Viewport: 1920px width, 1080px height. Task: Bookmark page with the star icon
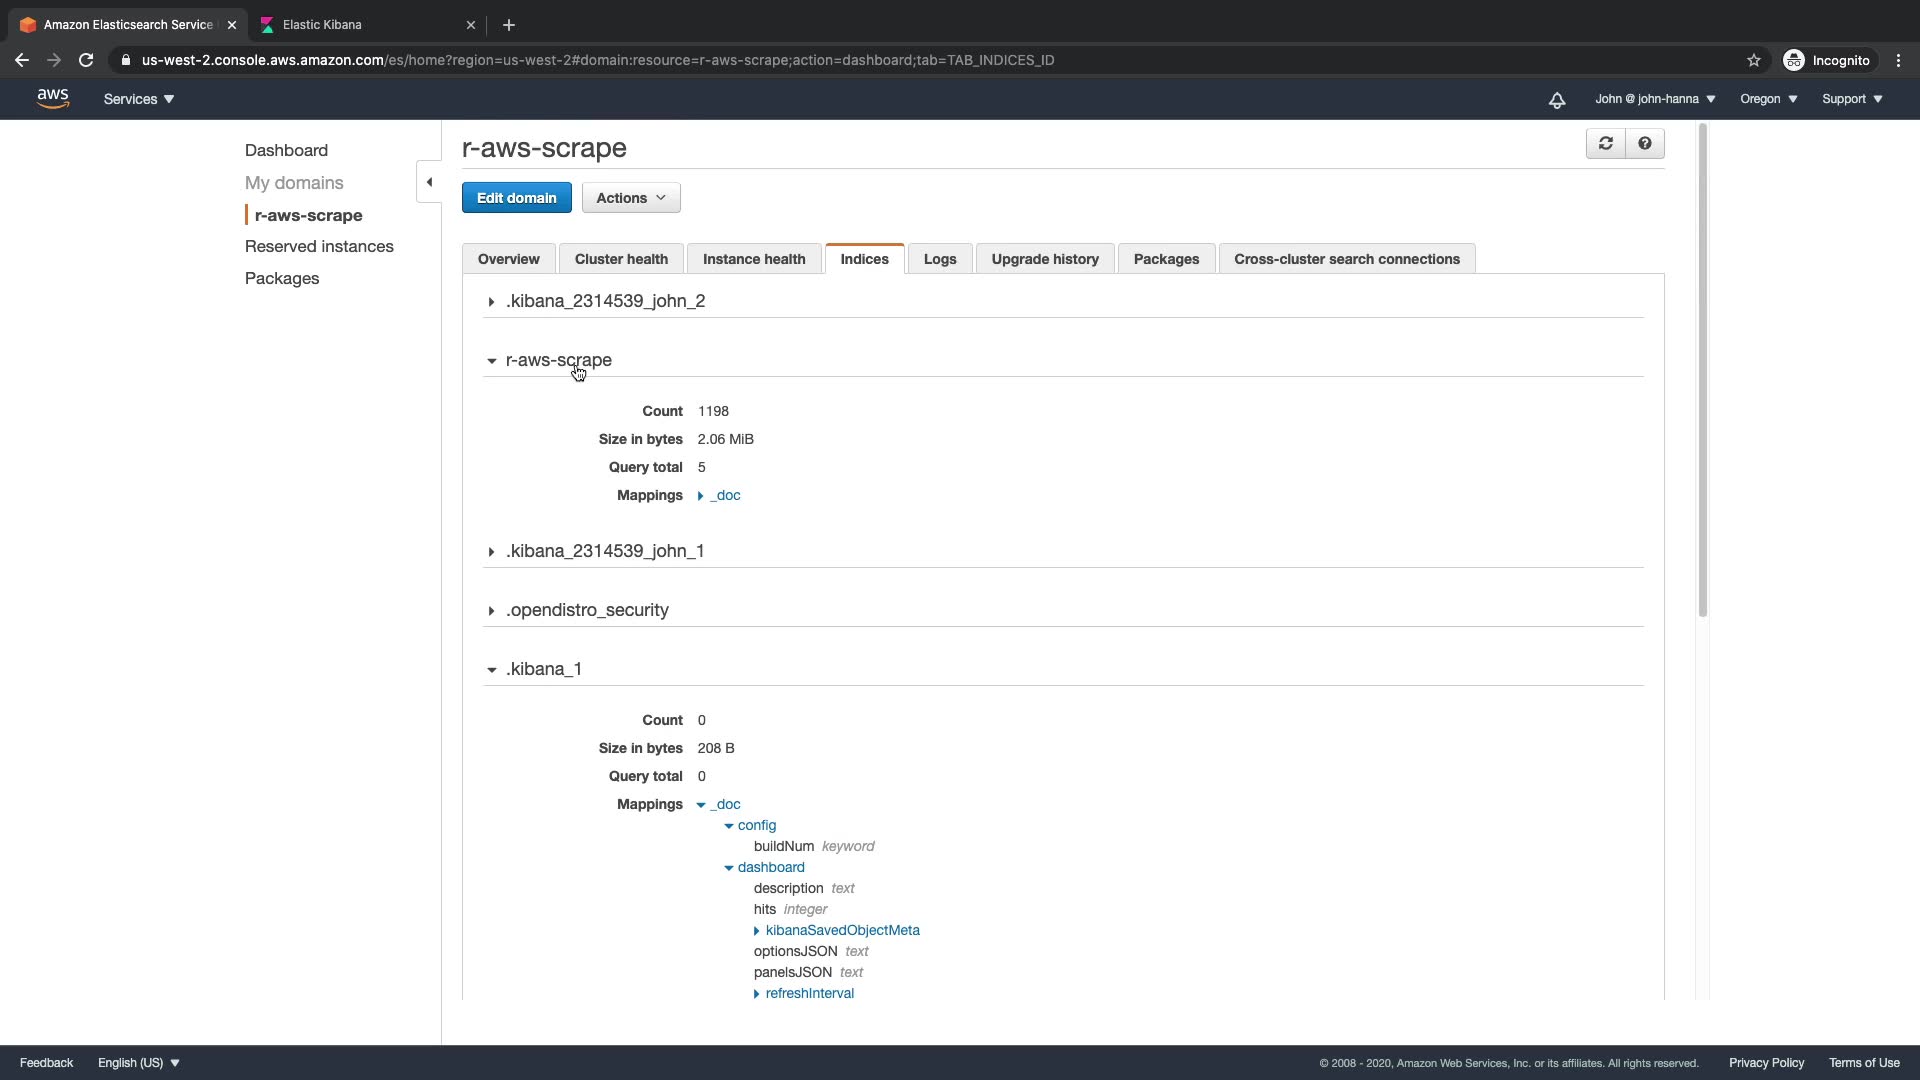[1753, 60]
